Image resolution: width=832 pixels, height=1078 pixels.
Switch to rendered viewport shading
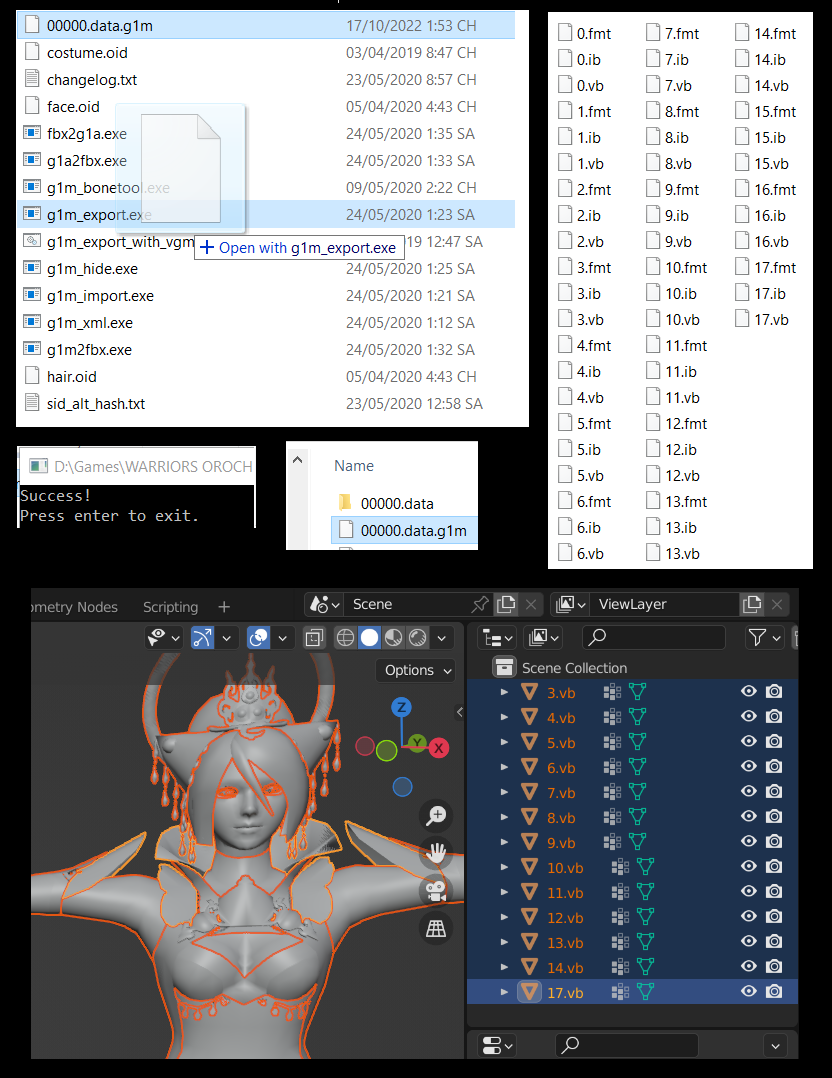click(417, 638)
